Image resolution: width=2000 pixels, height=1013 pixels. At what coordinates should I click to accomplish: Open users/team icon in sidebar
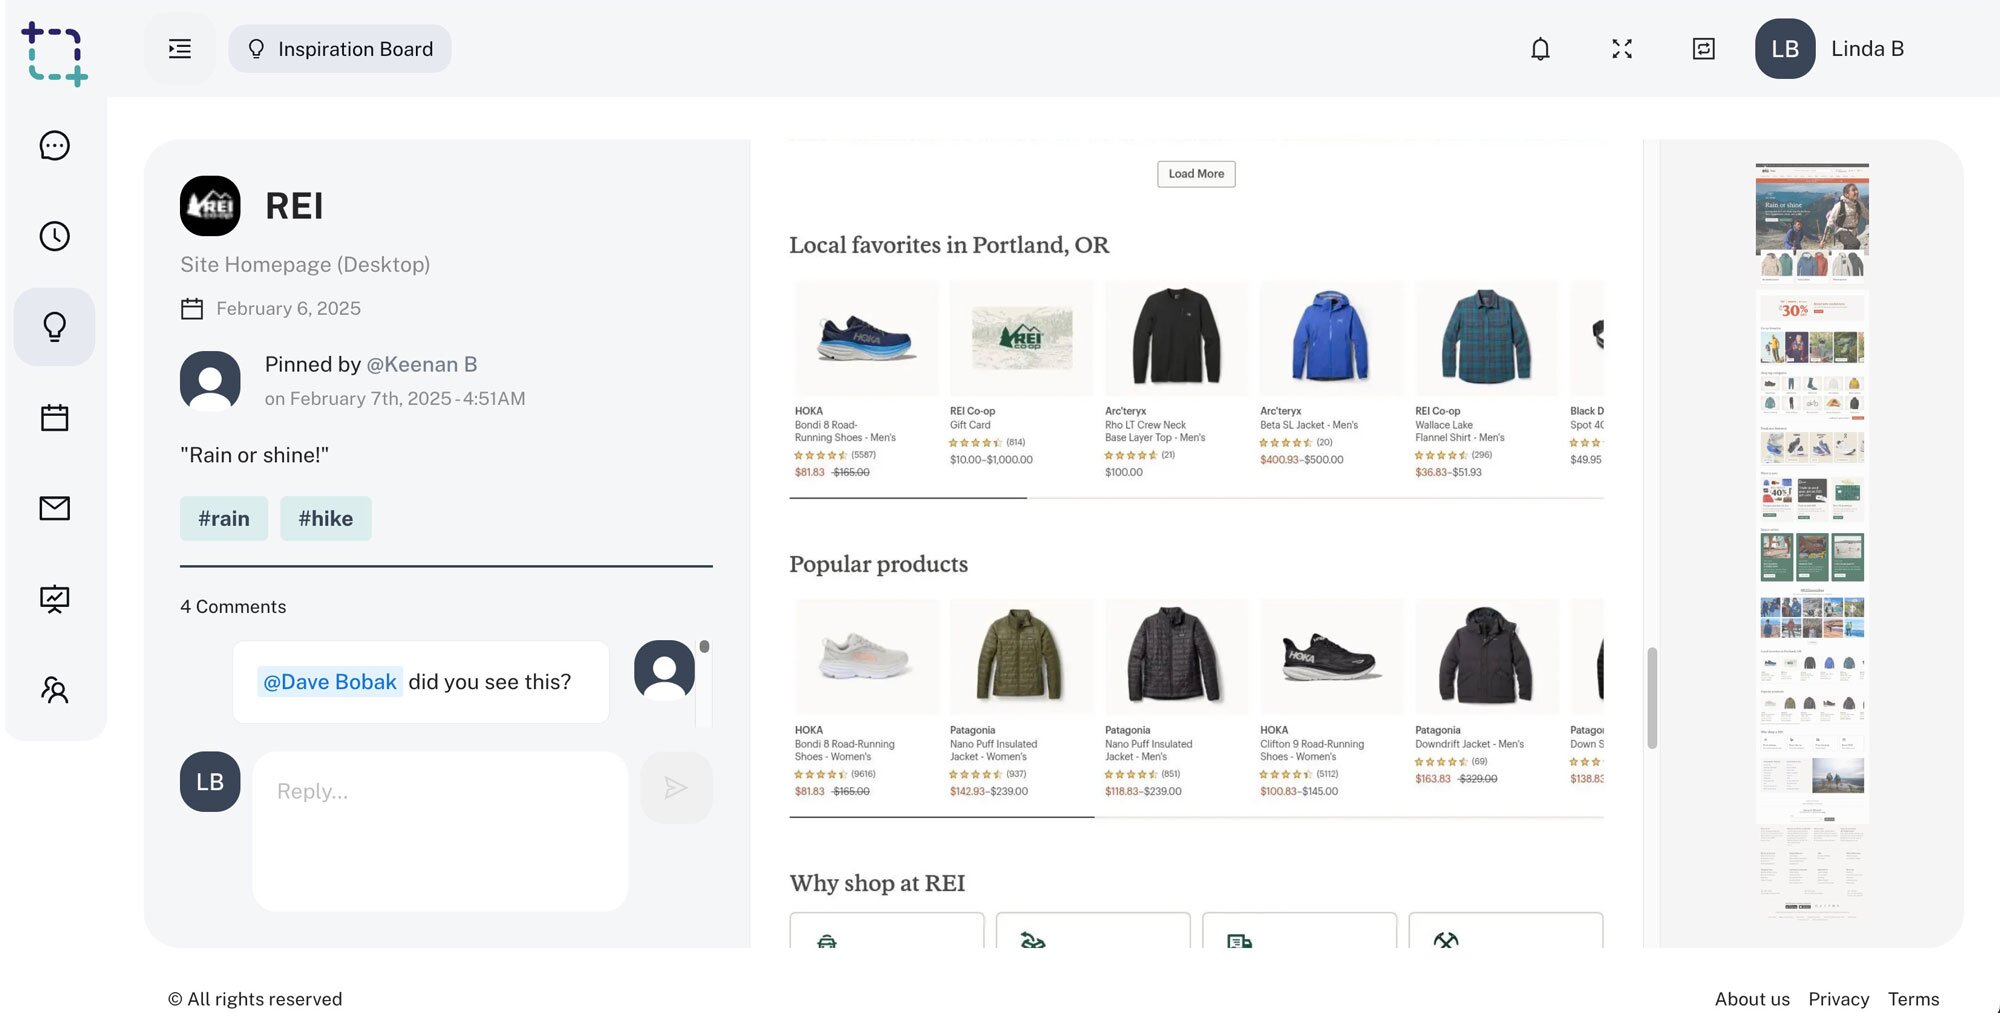coord(55,690)
